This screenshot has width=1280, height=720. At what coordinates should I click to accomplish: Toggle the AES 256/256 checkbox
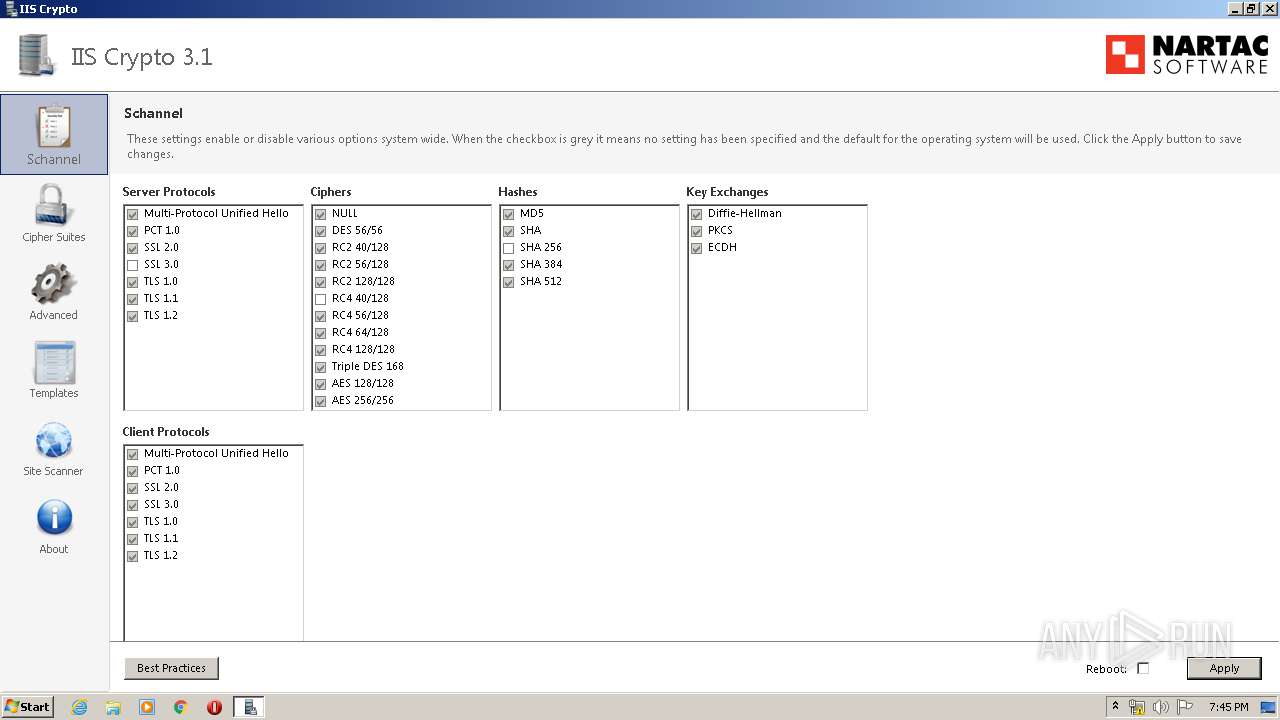pyautogui.click(x=320, y=401)
